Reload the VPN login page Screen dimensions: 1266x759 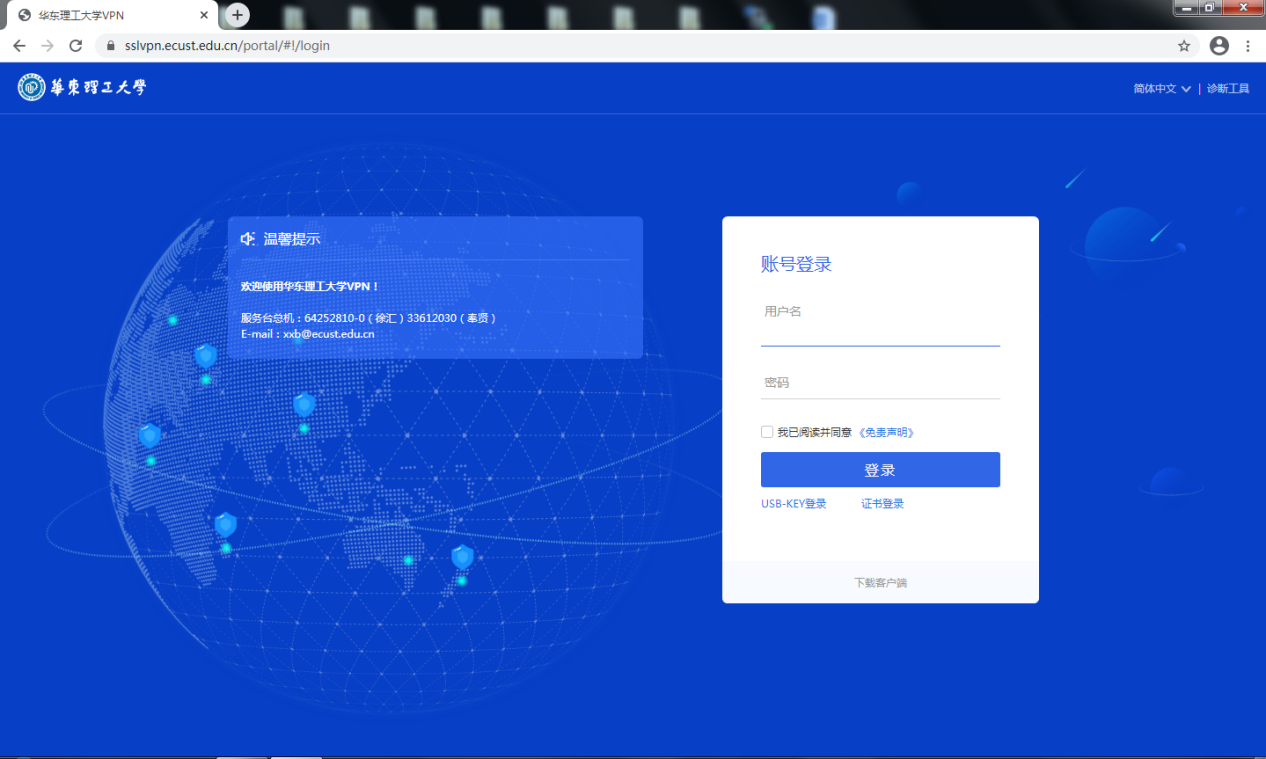tap(75, 46)
